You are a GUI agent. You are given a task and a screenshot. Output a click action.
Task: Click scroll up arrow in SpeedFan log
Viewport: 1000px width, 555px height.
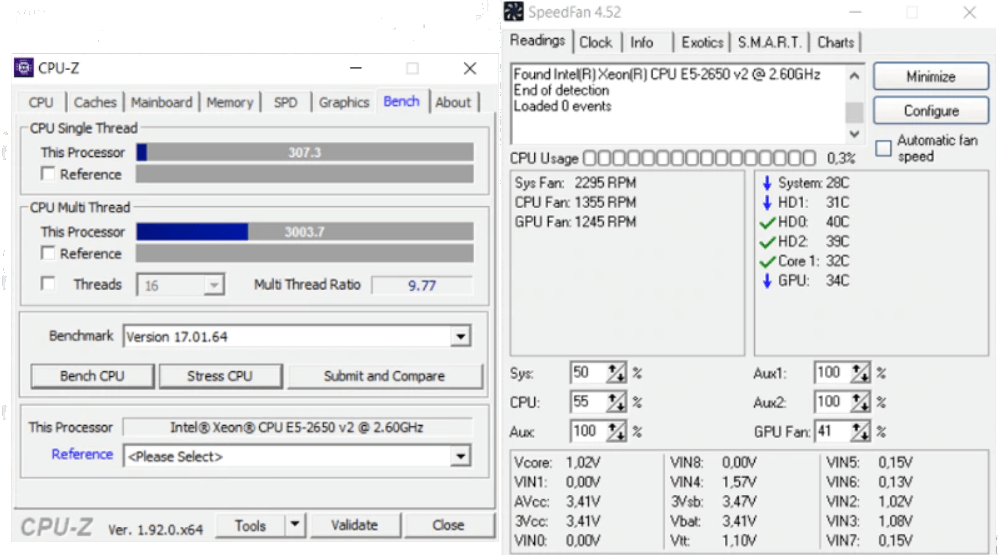(x=854, y=76)
